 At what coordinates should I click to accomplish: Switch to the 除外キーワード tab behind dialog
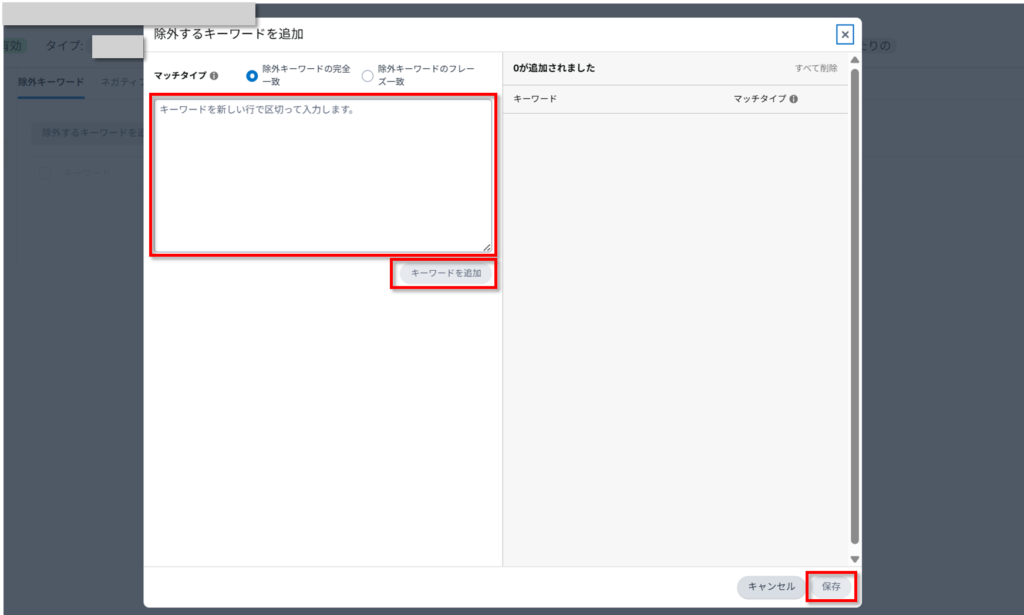51,82
